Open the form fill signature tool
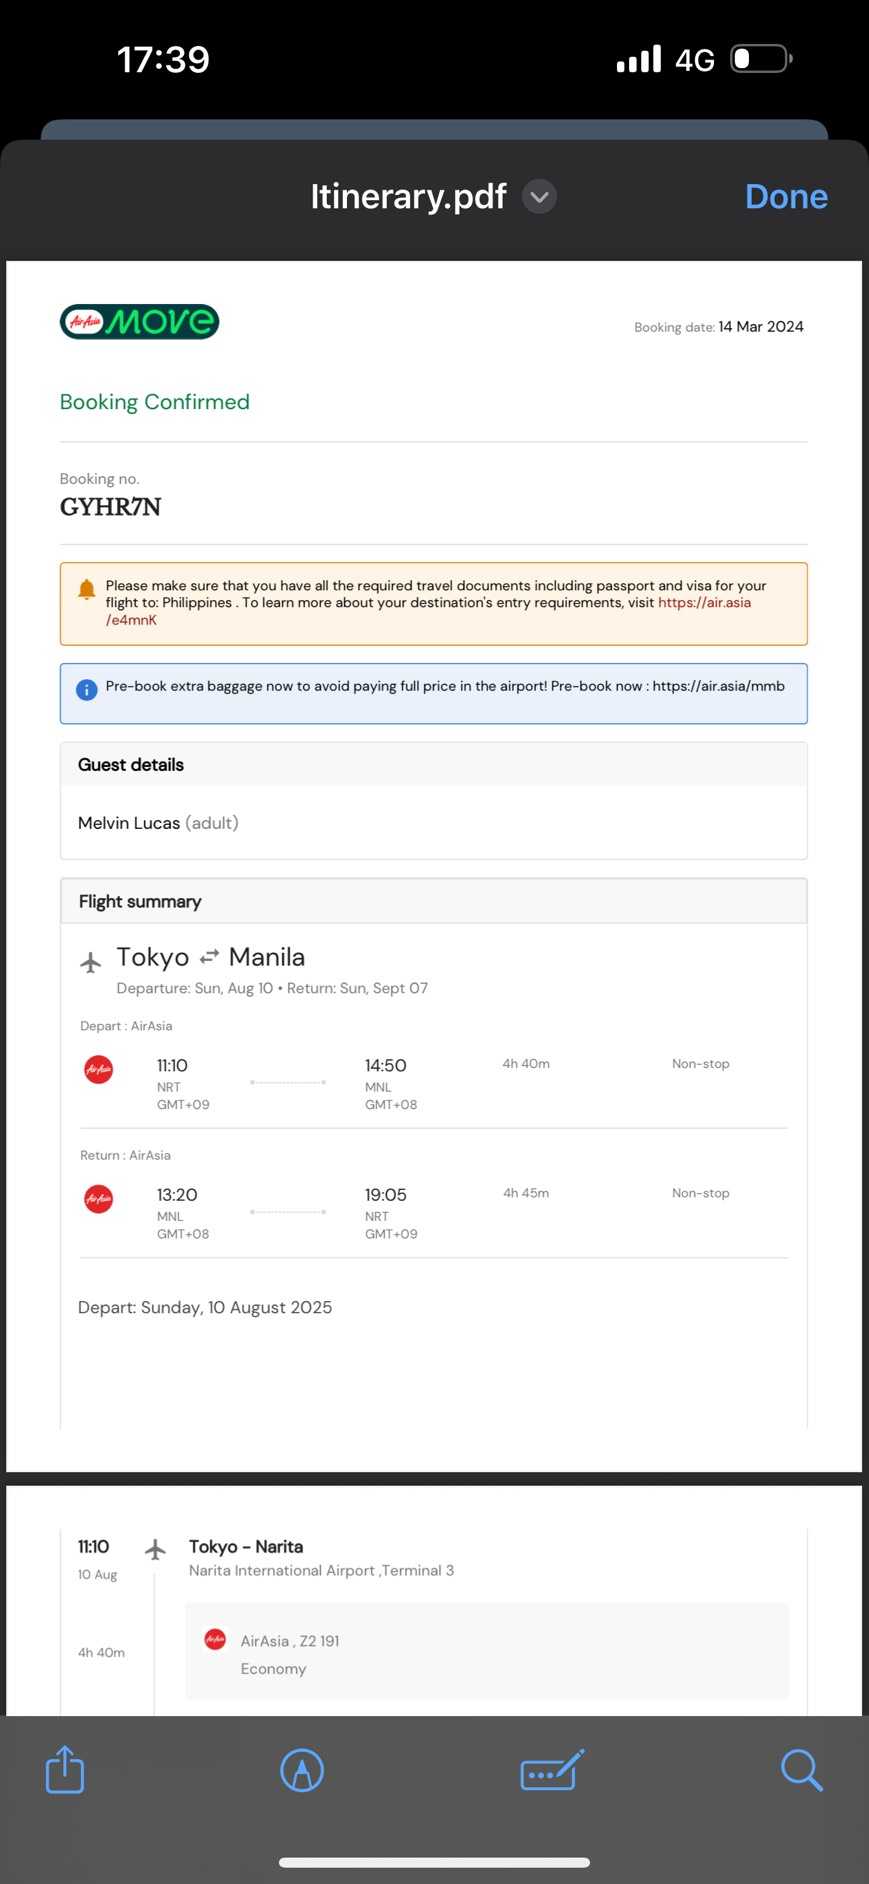The image size is (869, 1884). pyautogui.click(x=552, y=1770)
